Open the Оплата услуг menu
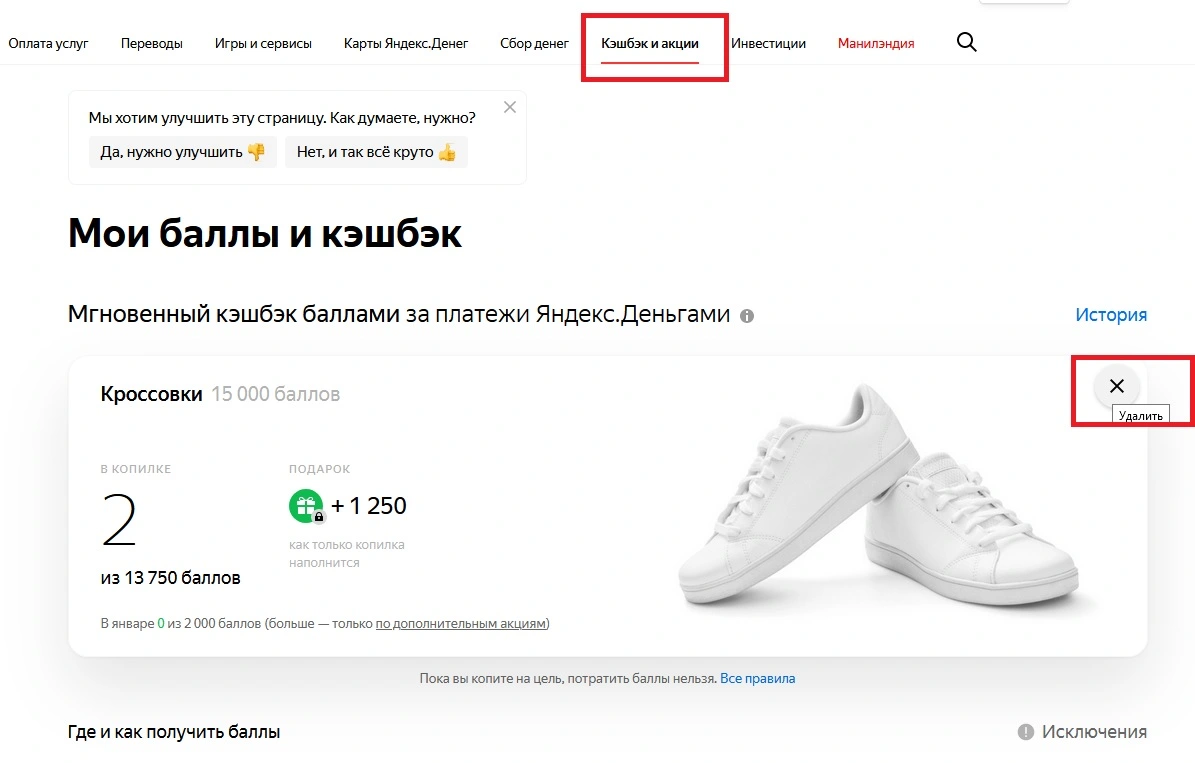 (x=48, y=43)
